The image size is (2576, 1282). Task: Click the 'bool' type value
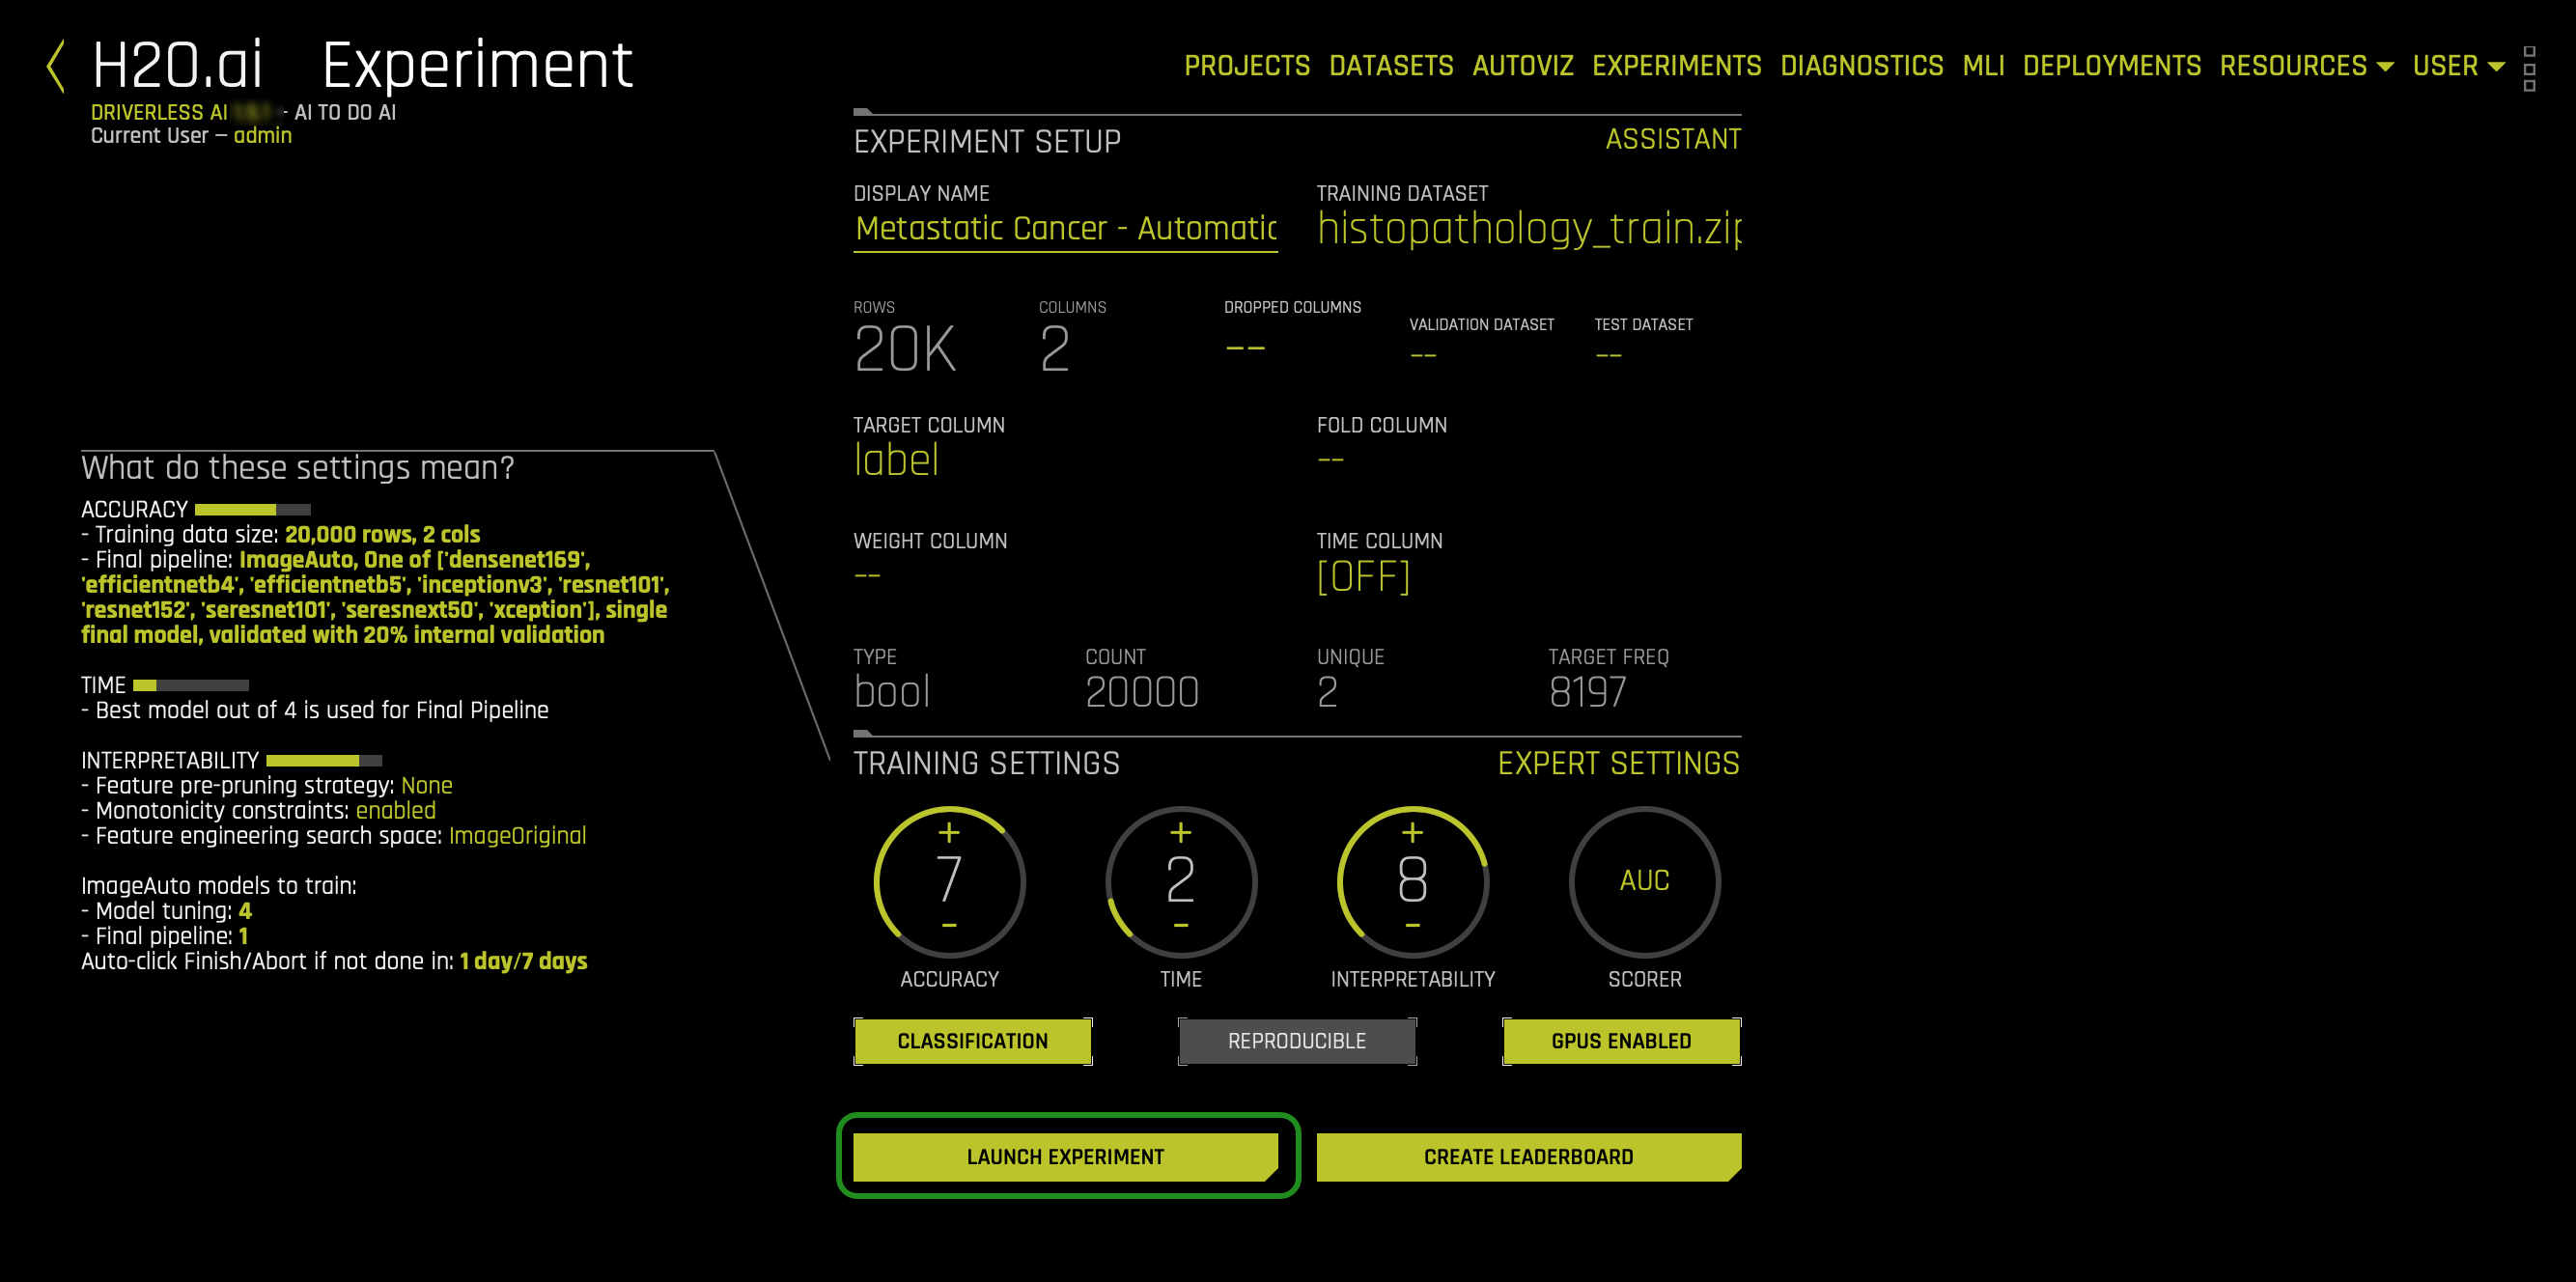(892, 692)
